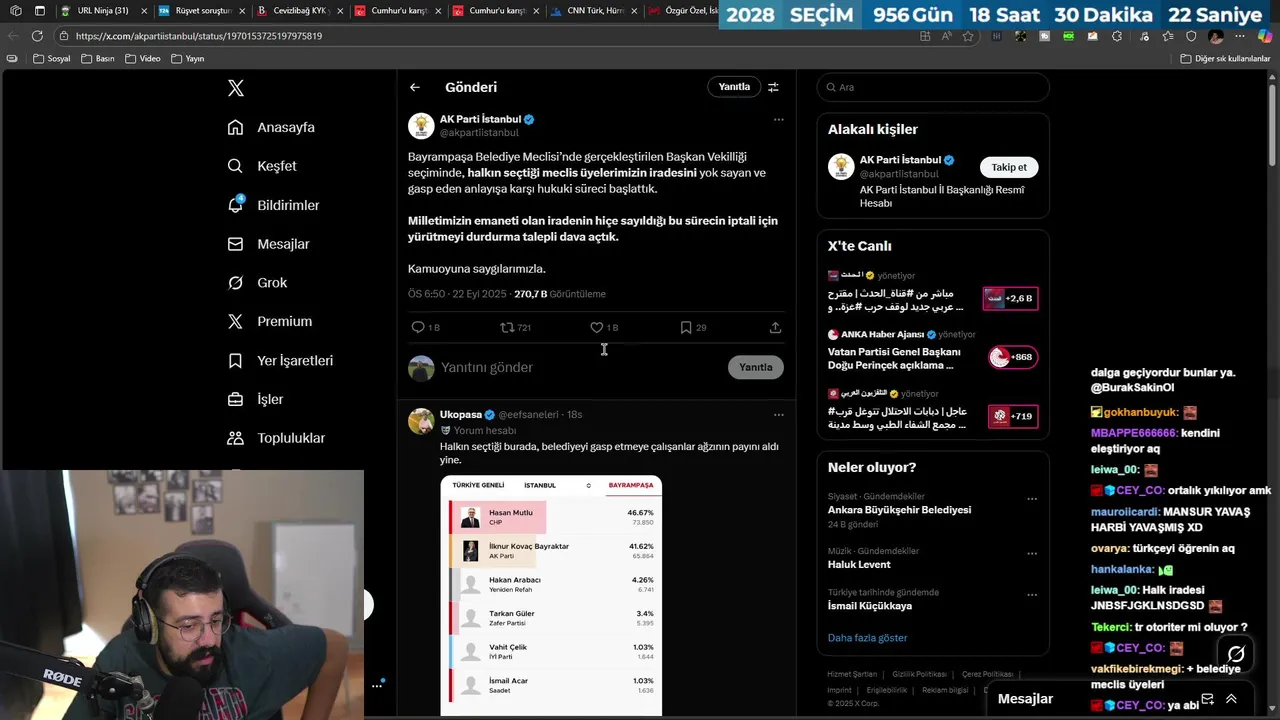Open Ankara Büyükşehir Belediyesi trend

pos(899,510)
